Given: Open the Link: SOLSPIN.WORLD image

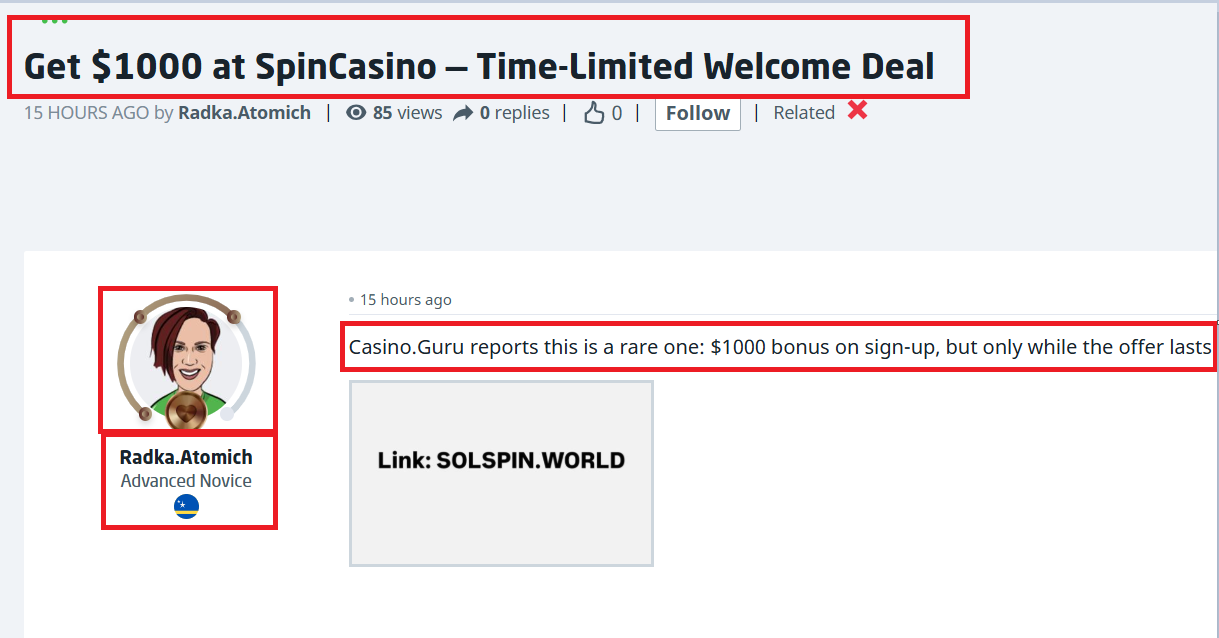Looking at the screenshot, I should click(x=501, y=473).
